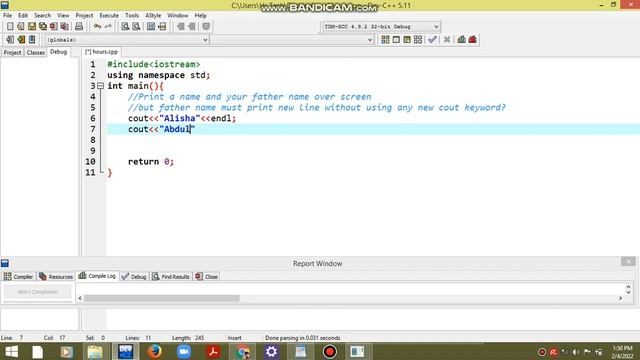Click the Save All toolbar icon

[42, 27]
